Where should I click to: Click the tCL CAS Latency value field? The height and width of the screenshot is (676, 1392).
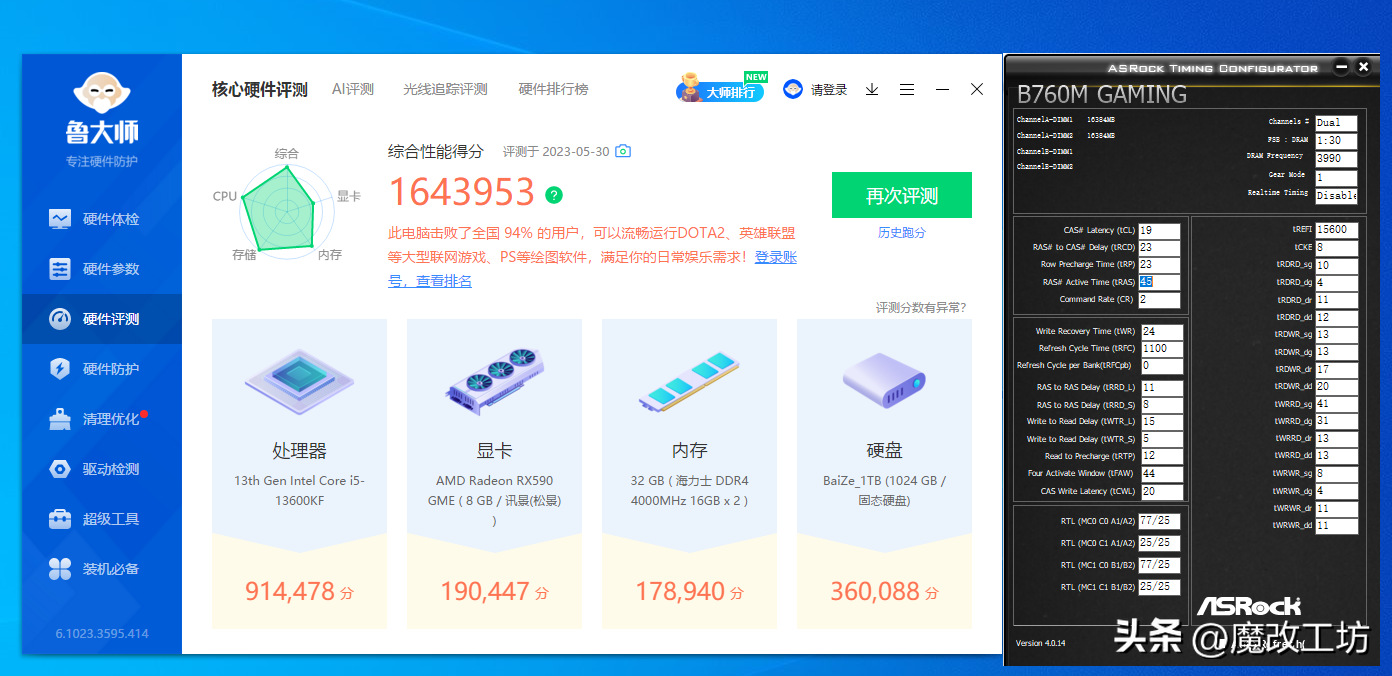(x=1159, y=231)
